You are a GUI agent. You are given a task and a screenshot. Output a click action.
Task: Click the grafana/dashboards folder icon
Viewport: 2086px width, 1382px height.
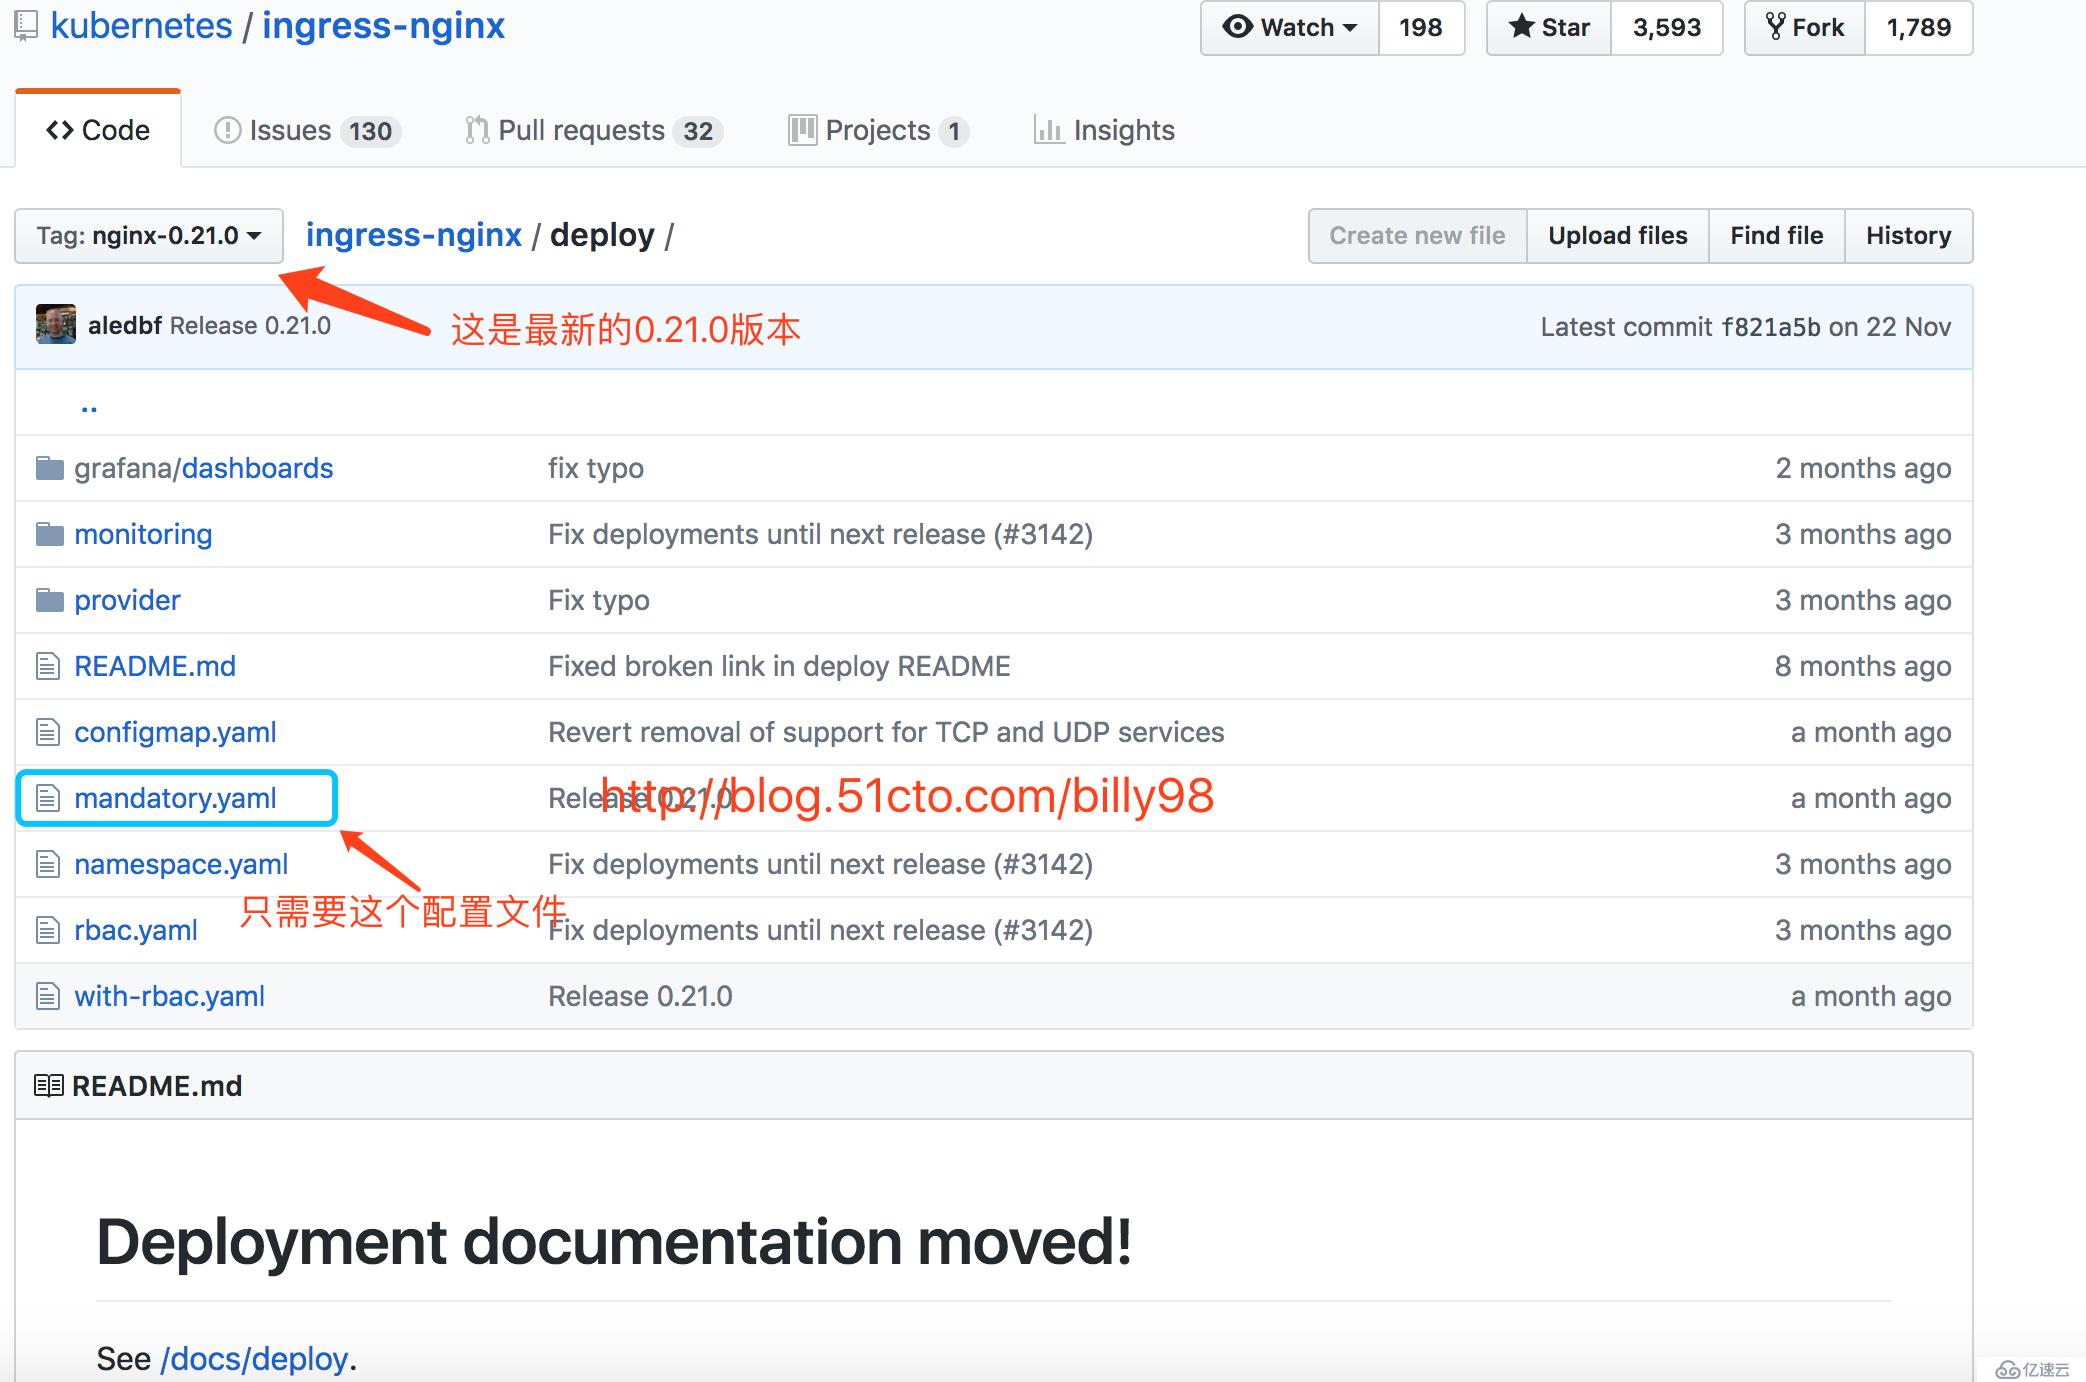(x=49, y=468)
